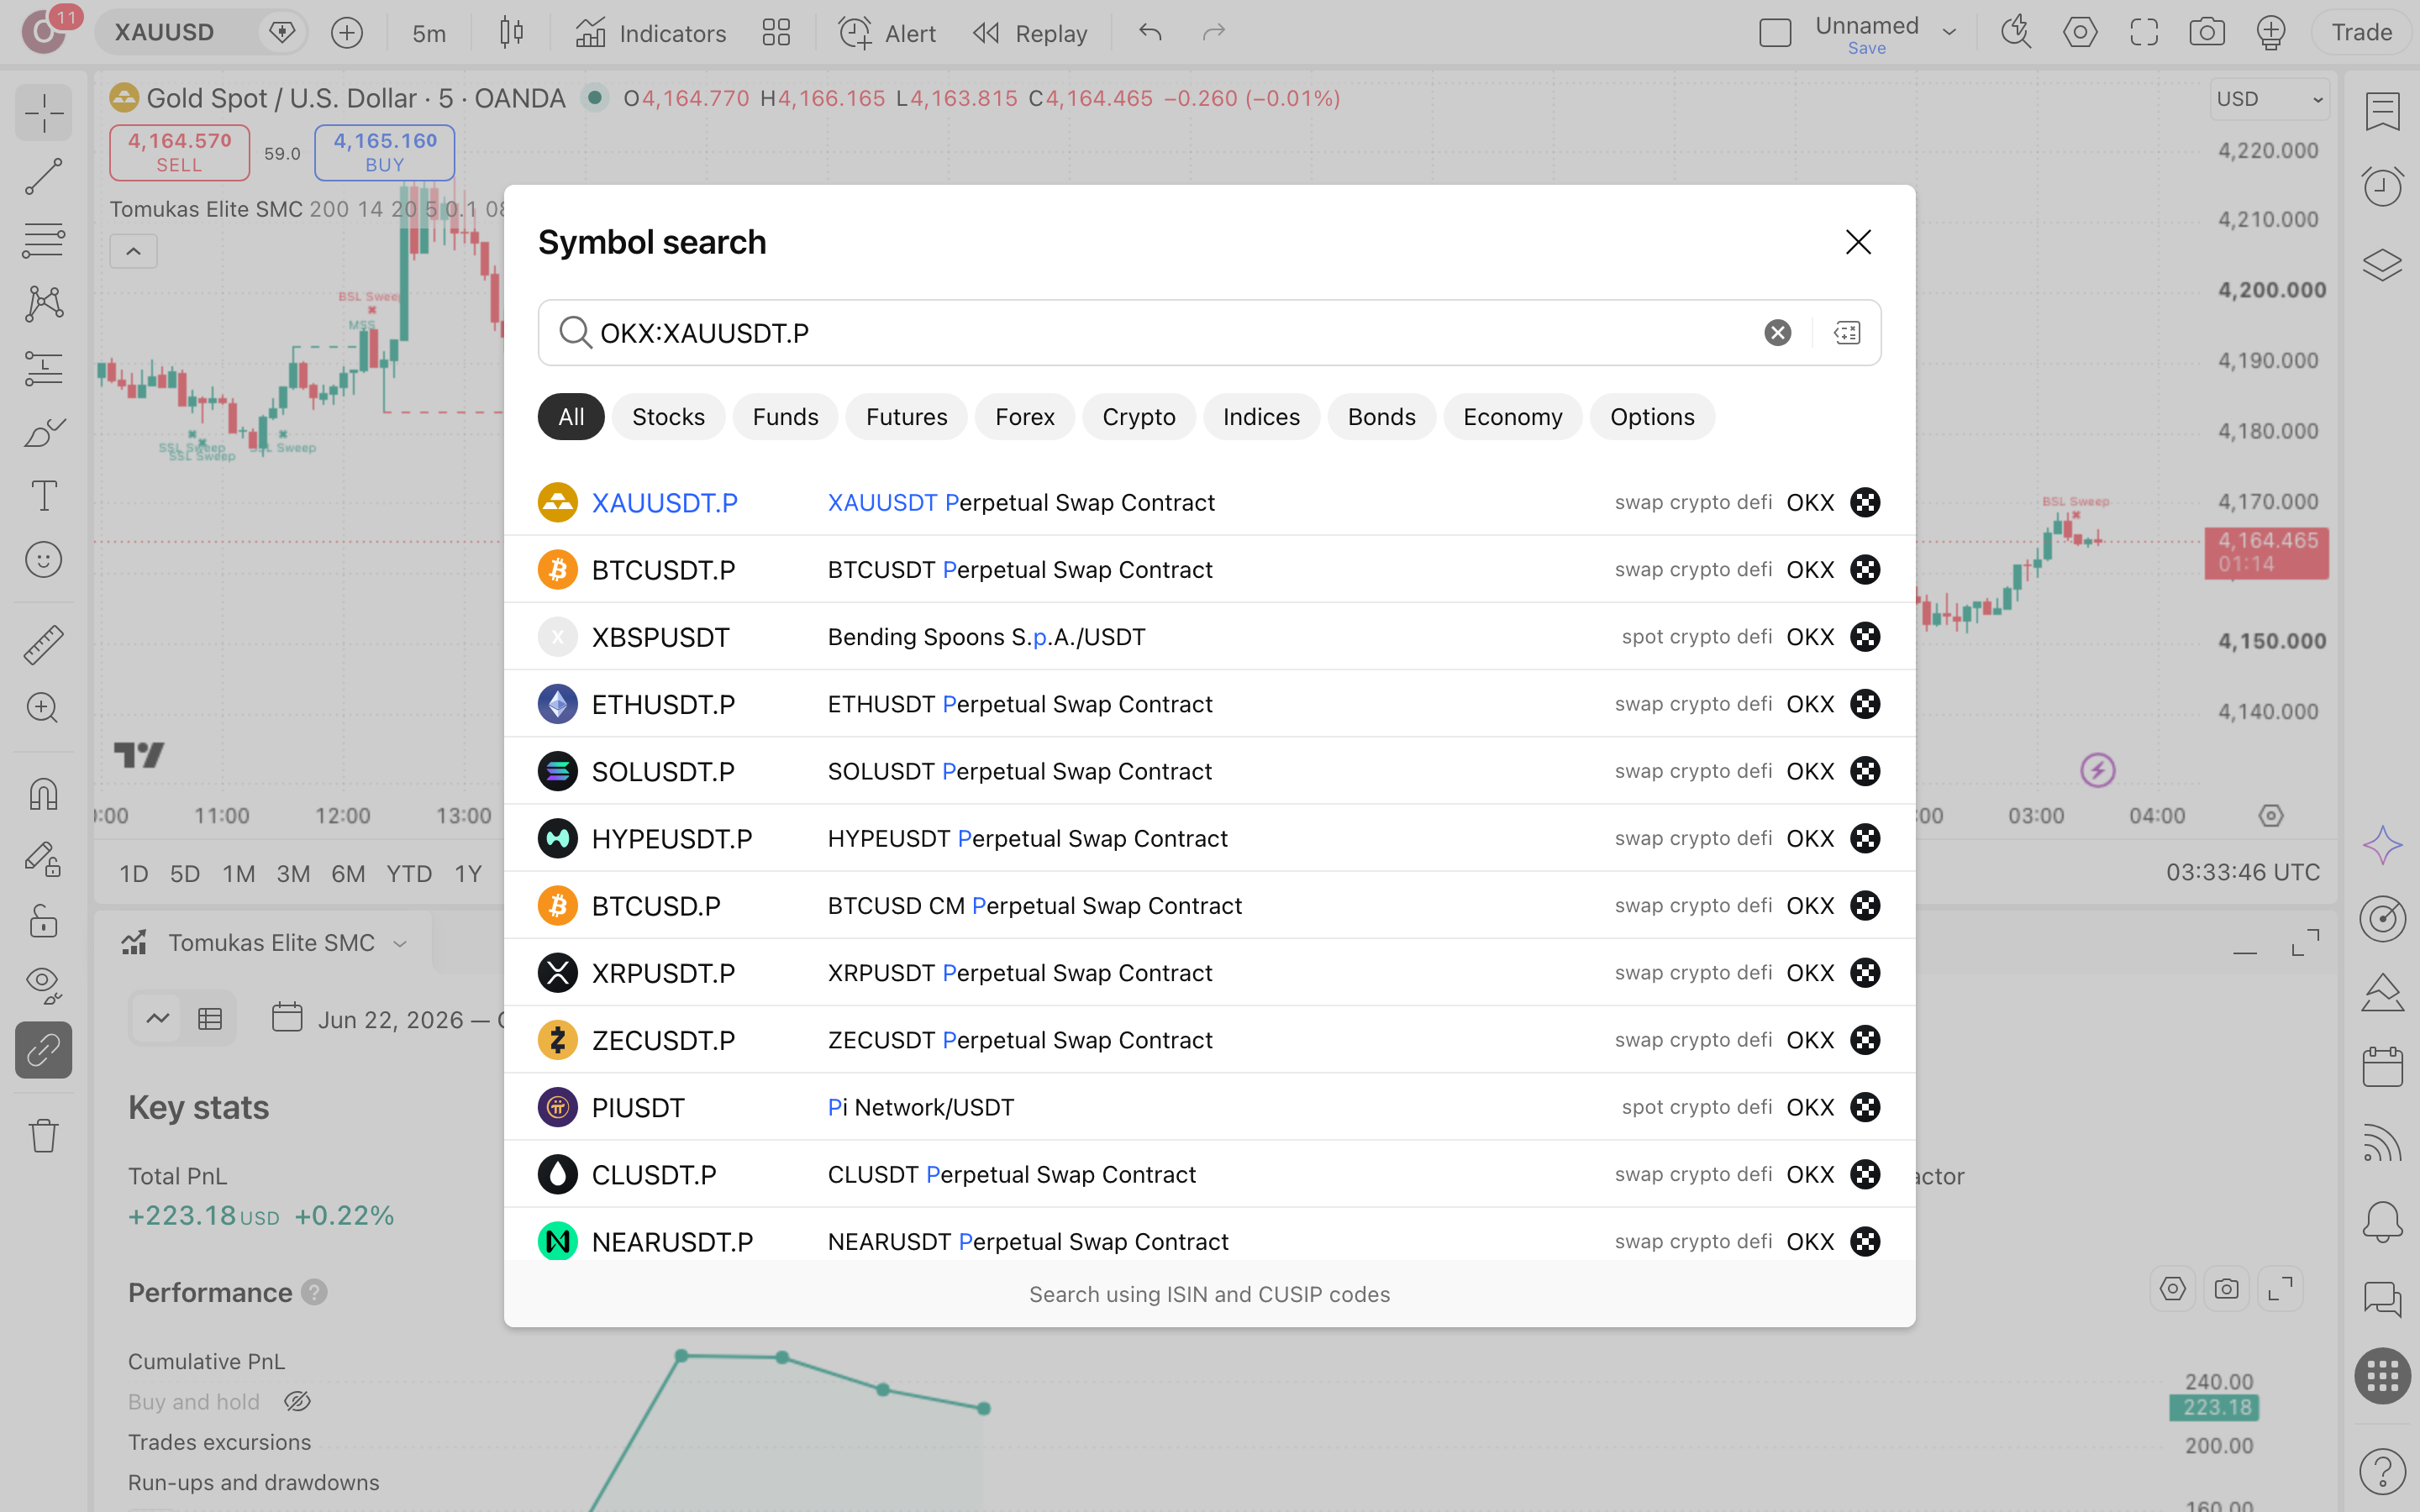
Task: Click the 4,165.160 BUY button
Action: (x=385, y=152)
